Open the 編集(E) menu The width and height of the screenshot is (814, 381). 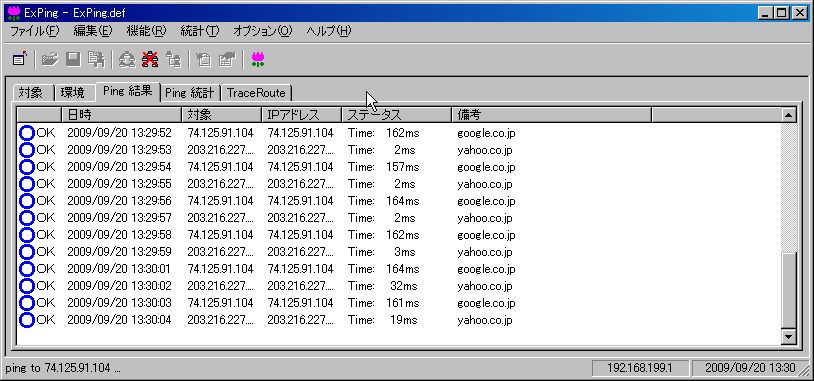pyautogui.click(x=93, y=31)
